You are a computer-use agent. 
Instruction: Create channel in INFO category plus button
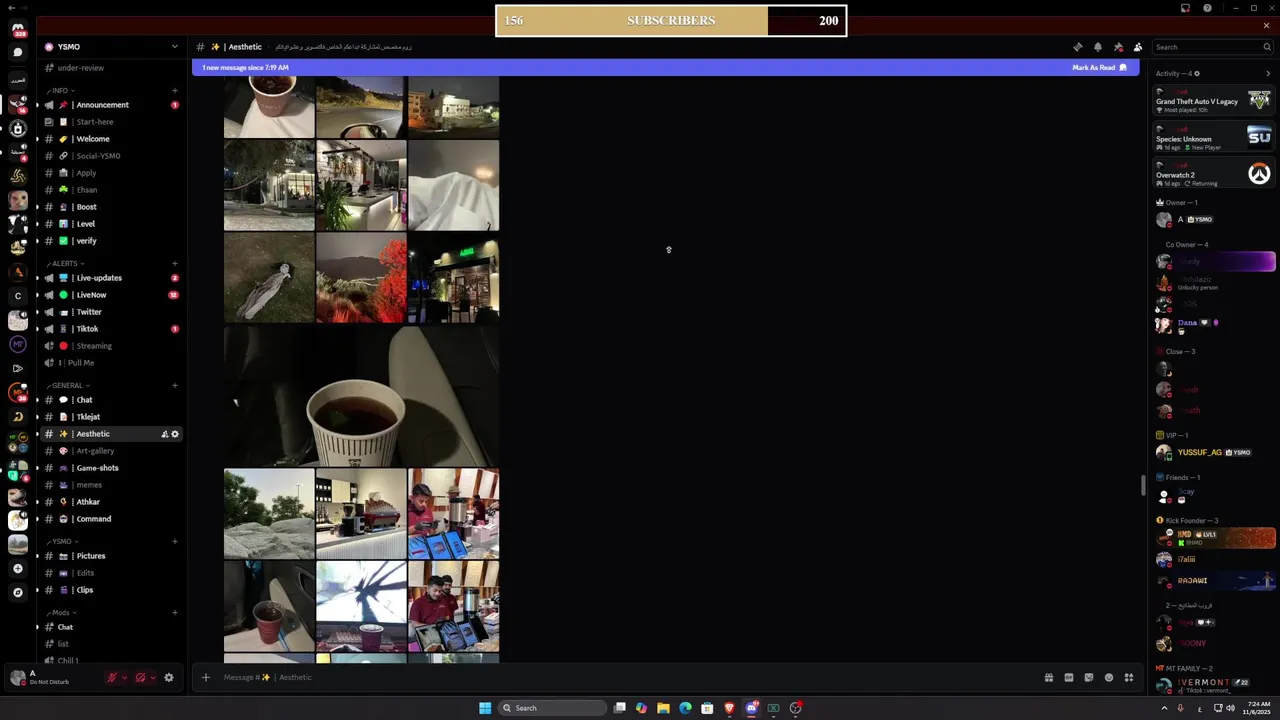point(175,91)
